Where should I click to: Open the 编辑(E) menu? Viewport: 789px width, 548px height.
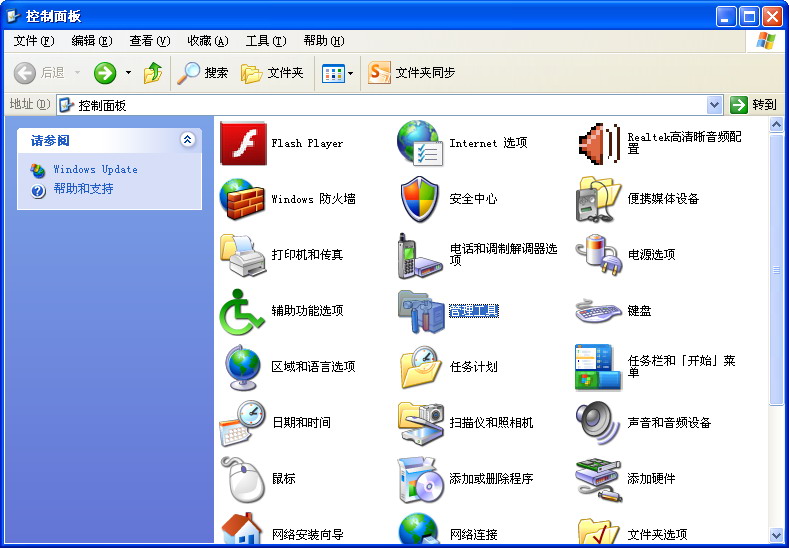92,41
